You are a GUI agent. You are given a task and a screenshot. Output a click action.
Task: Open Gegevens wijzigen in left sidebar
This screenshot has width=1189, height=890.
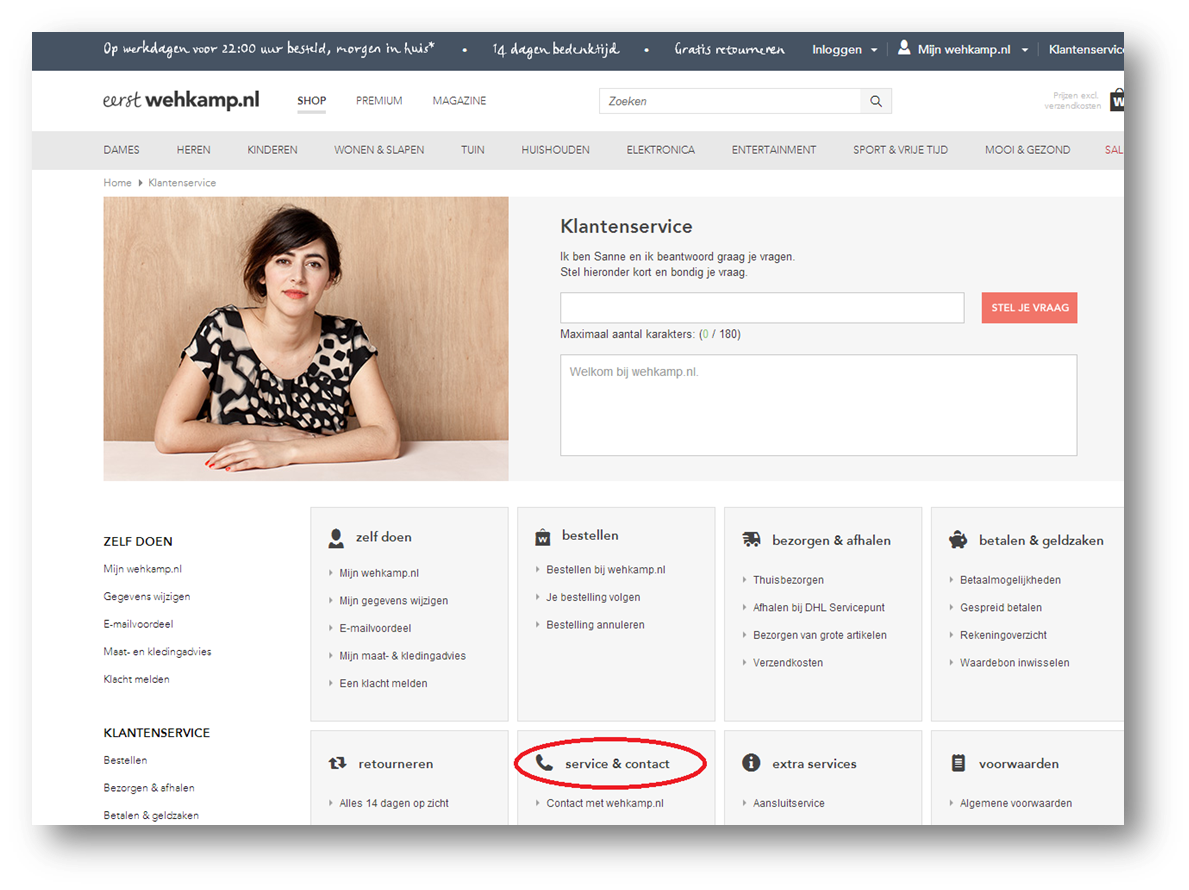point(146,597)
